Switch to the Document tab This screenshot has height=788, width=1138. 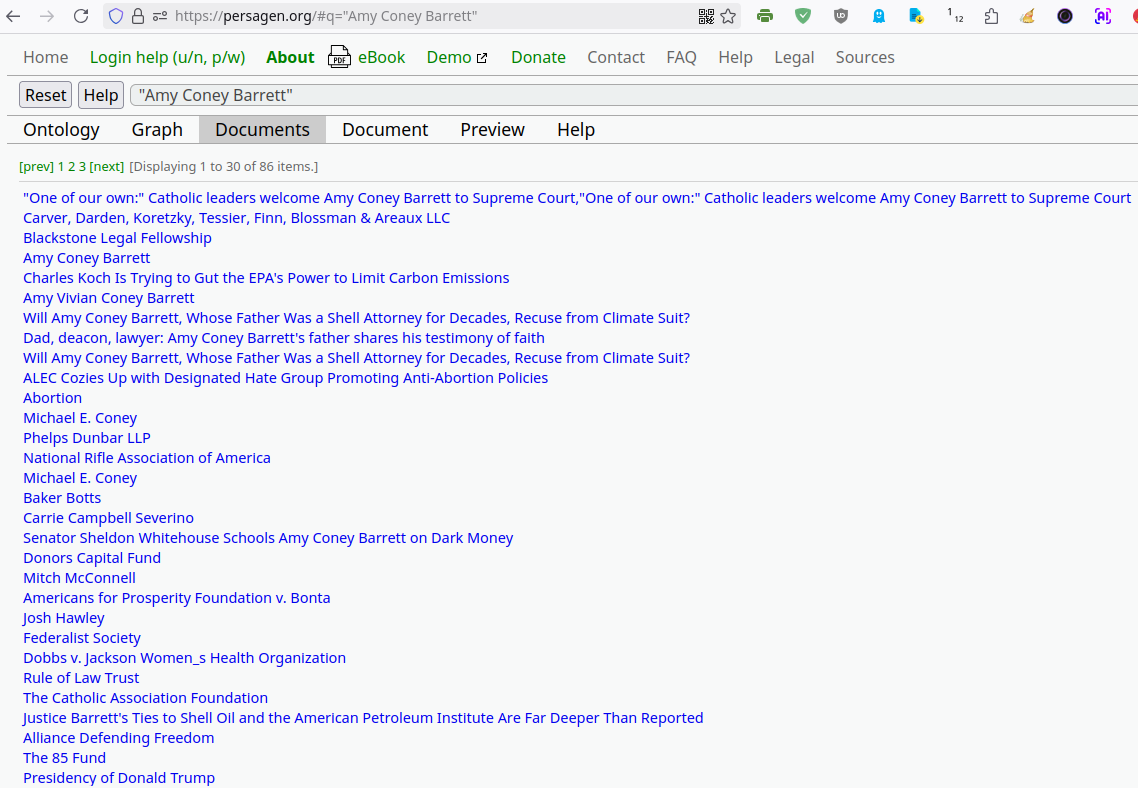[385, 129]
